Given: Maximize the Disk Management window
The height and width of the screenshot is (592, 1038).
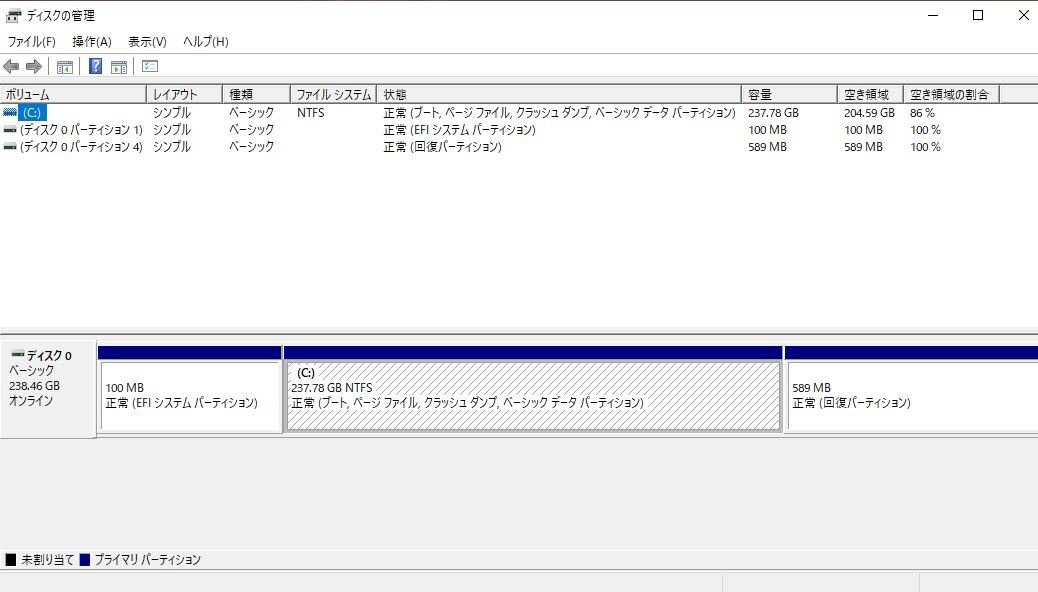Looking at the screenshot, I should coord(978,15).
